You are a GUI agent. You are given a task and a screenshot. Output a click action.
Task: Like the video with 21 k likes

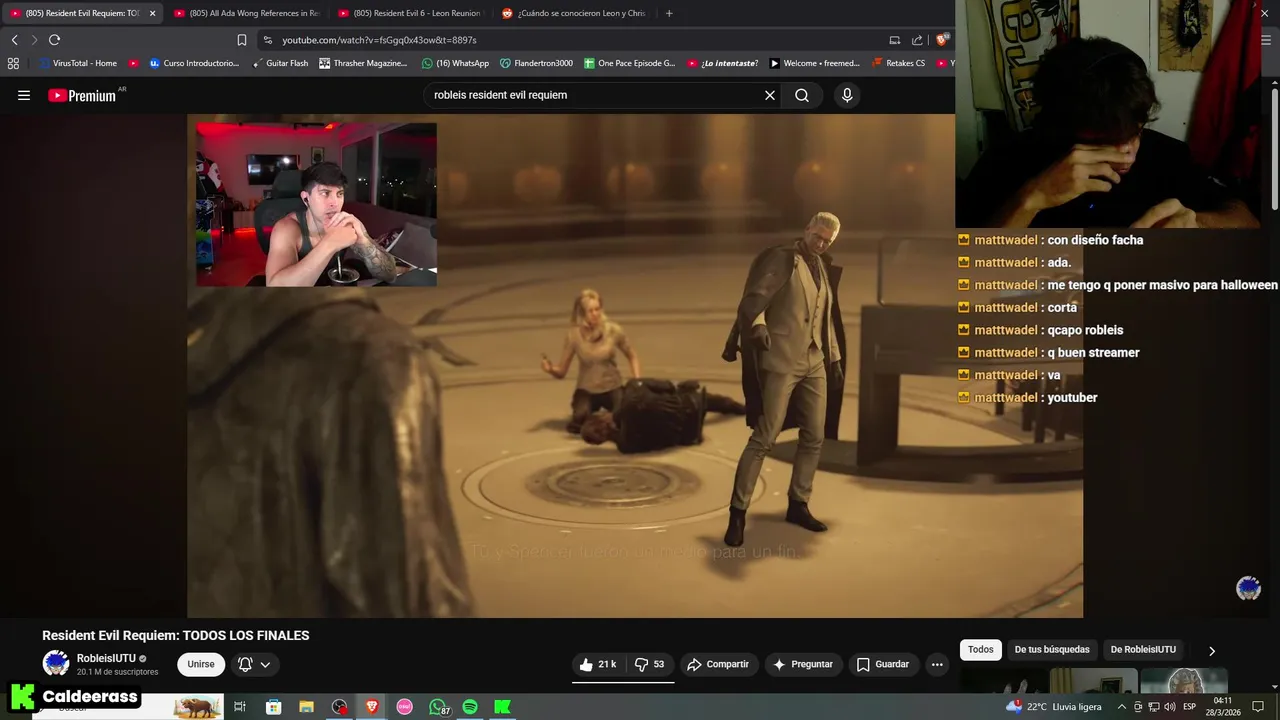597,664
